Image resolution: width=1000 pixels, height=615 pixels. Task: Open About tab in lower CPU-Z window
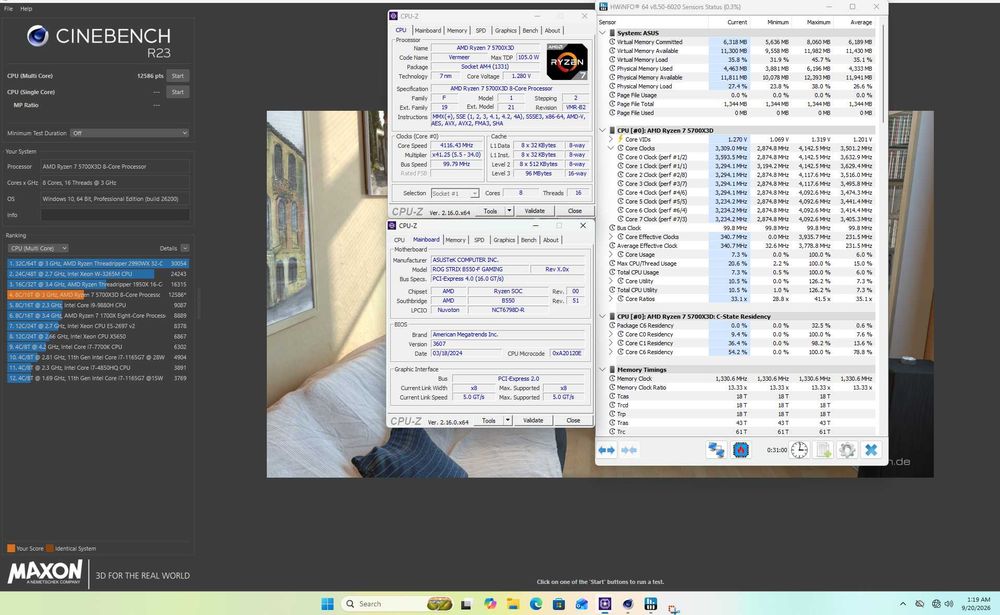(551, 240)
